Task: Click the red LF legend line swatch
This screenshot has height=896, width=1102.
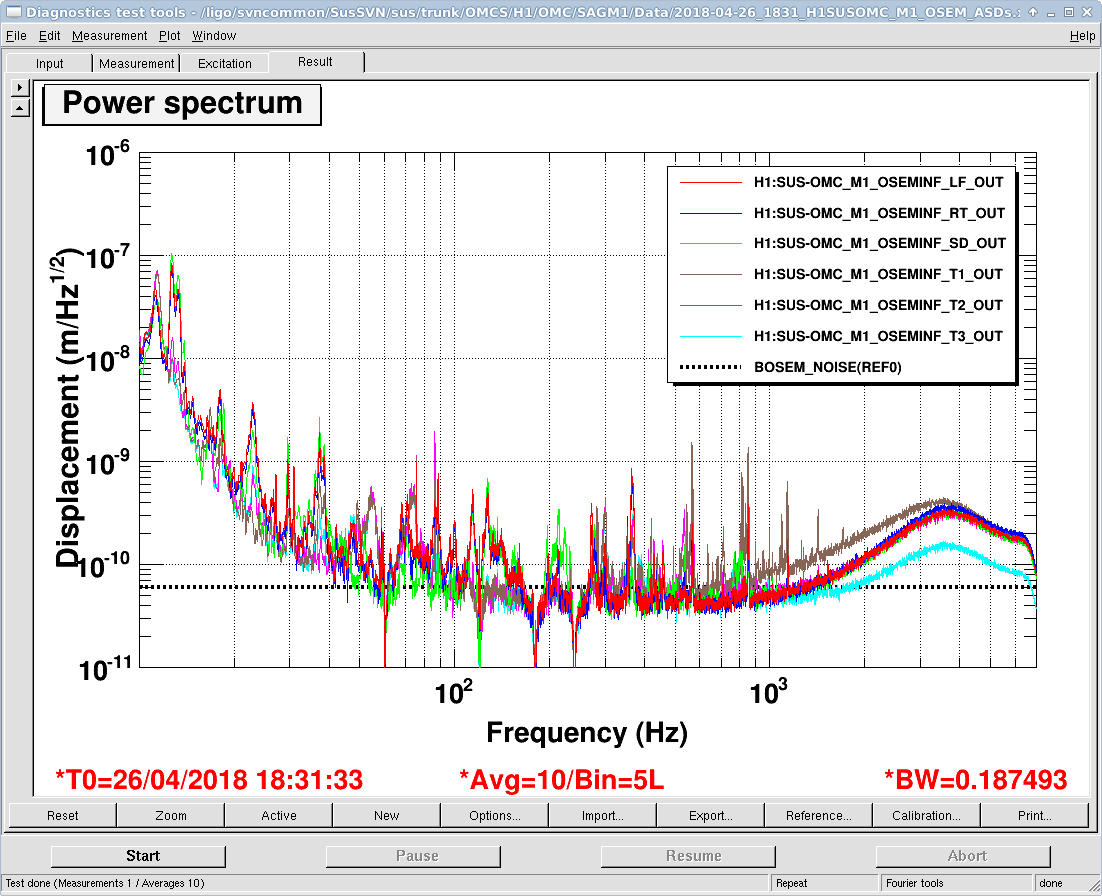Action: 711,183
